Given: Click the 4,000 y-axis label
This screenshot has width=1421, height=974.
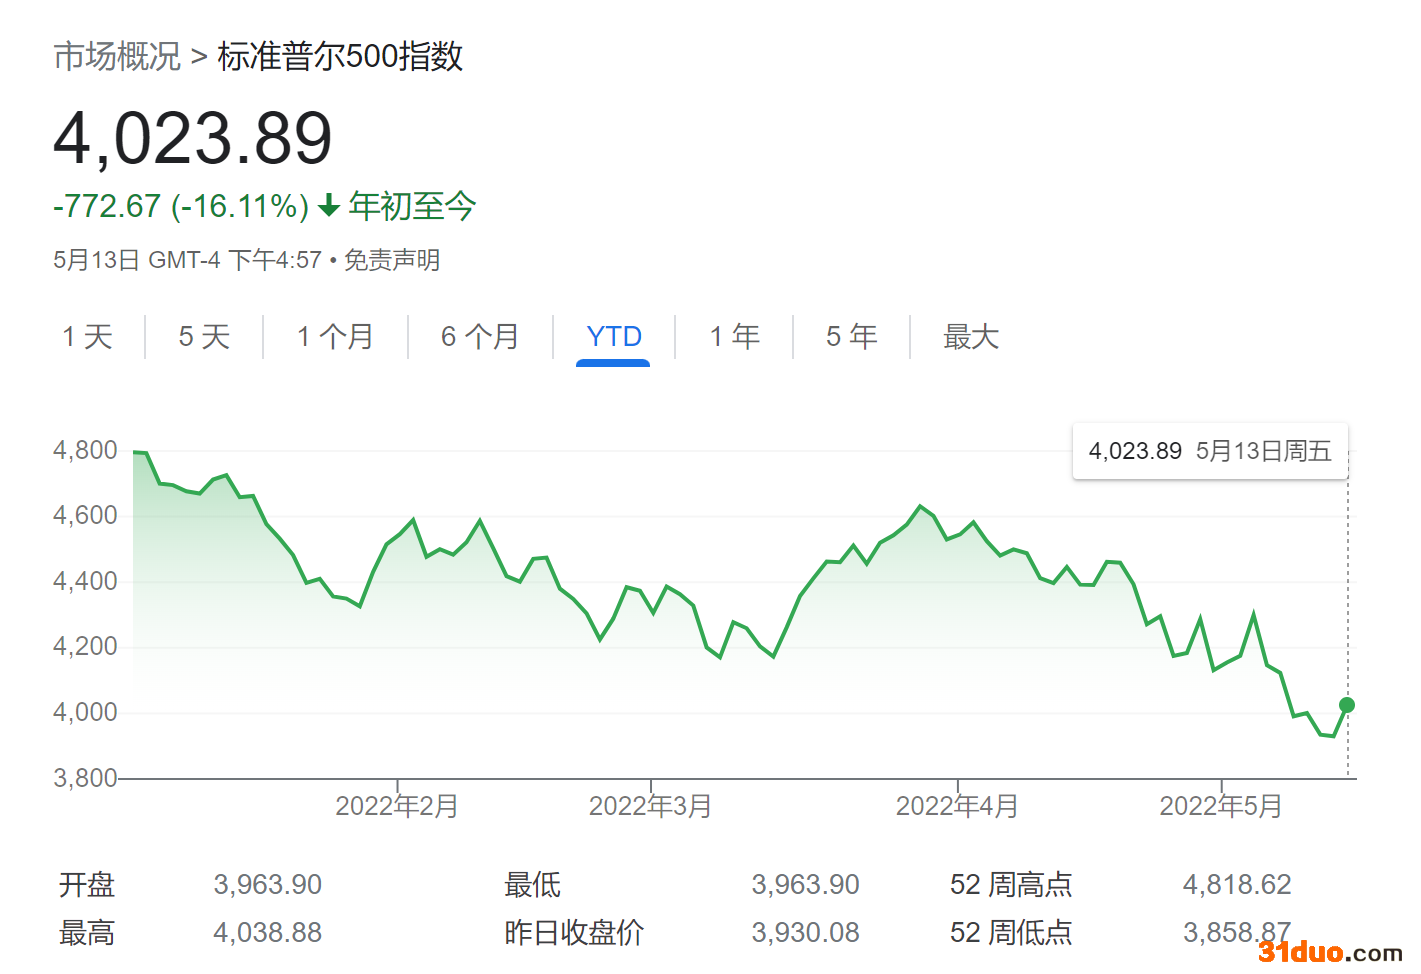Looking at the screenshot, I should (85, 712).
